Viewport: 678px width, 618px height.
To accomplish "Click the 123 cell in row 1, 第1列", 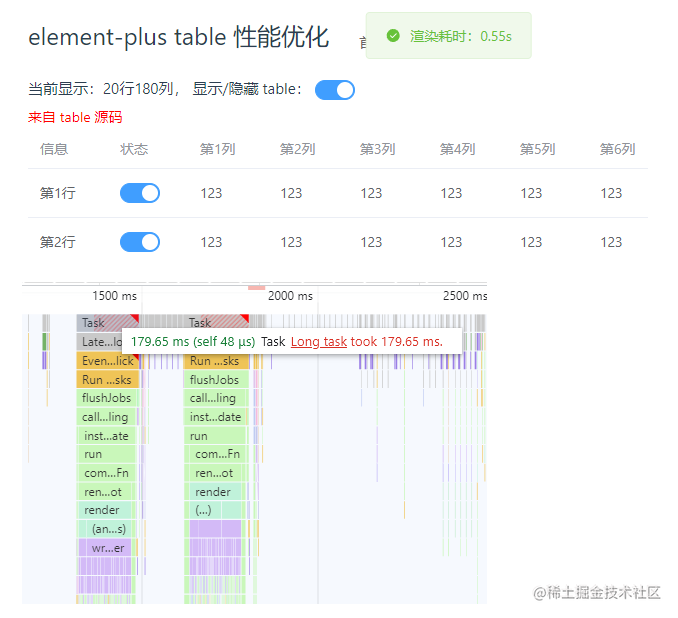I will pyautogui.click(x=211, y=193).
